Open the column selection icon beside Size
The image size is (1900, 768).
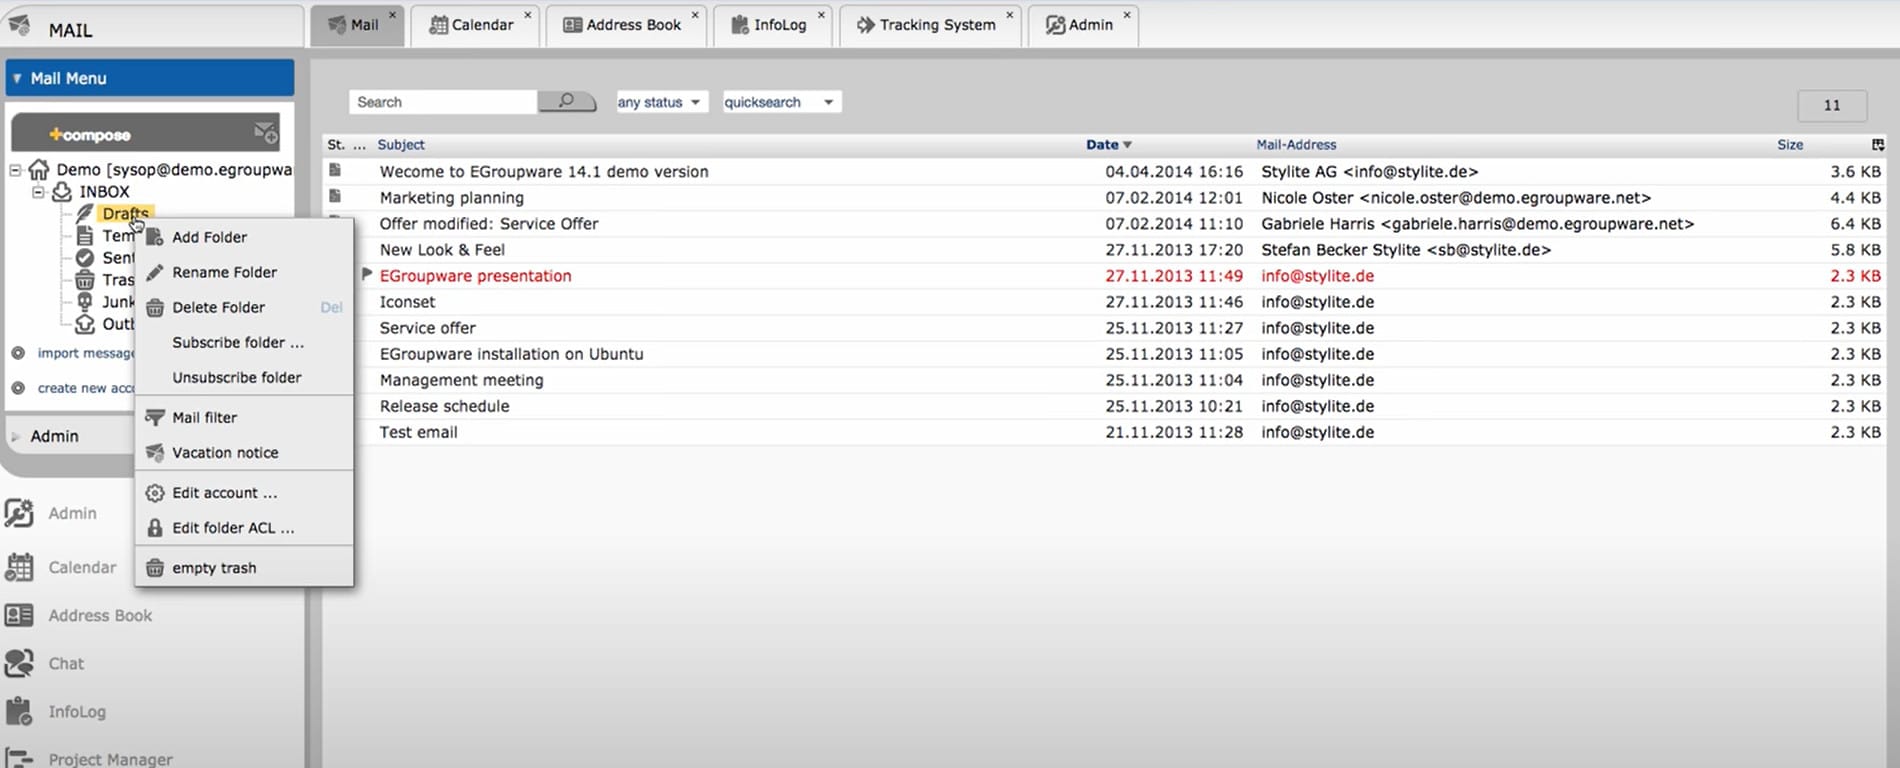click(x=1878, y=145)
